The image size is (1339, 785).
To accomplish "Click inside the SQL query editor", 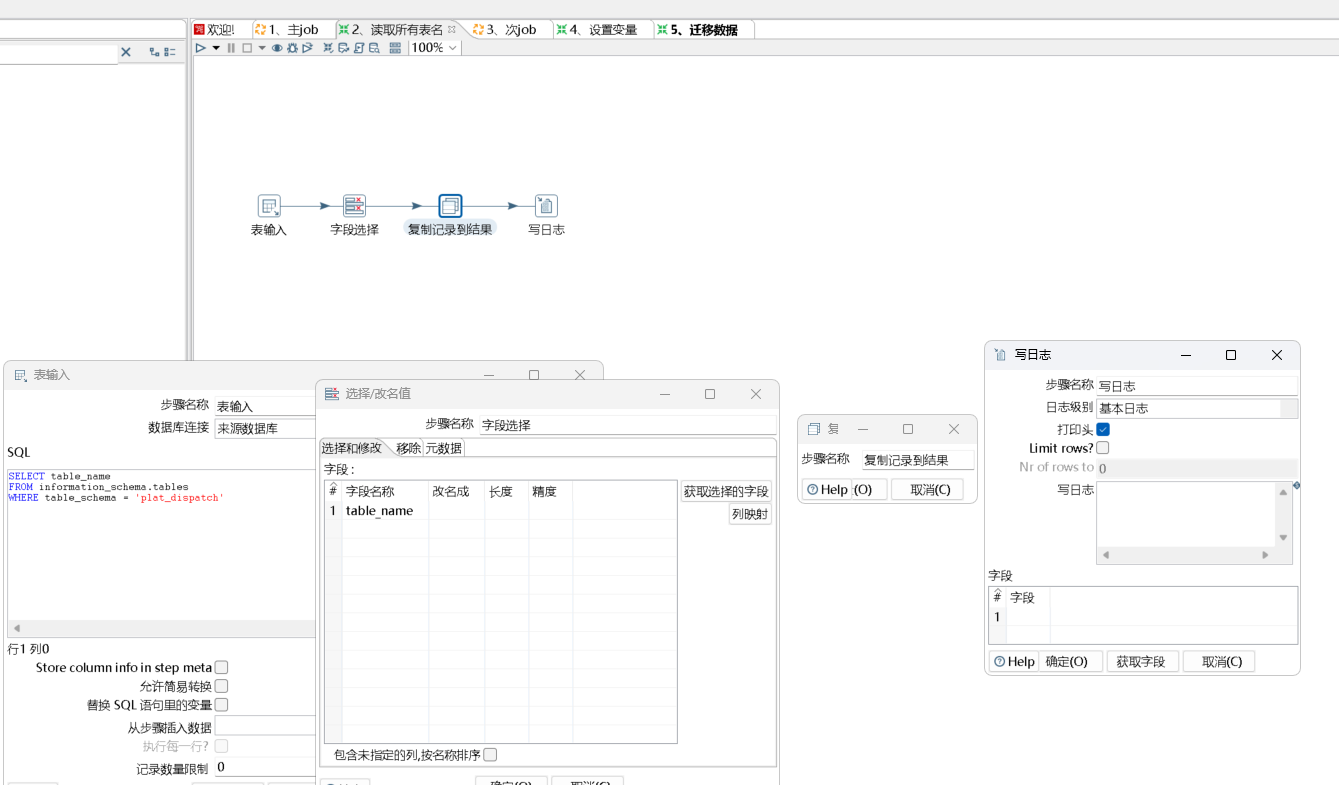I will [161, 545].
